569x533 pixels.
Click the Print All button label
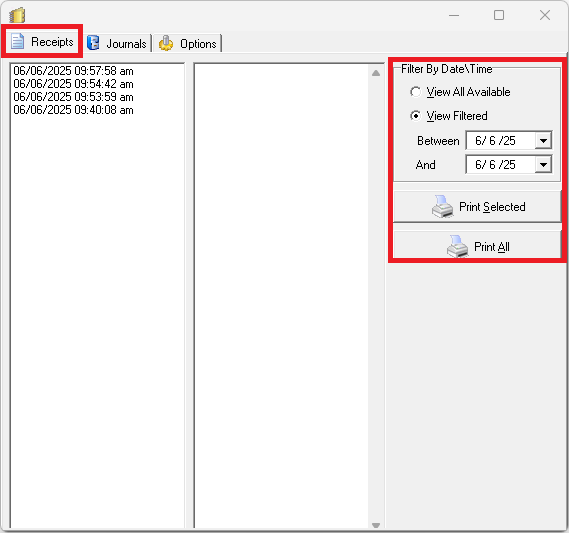click(x=492, y=247)
